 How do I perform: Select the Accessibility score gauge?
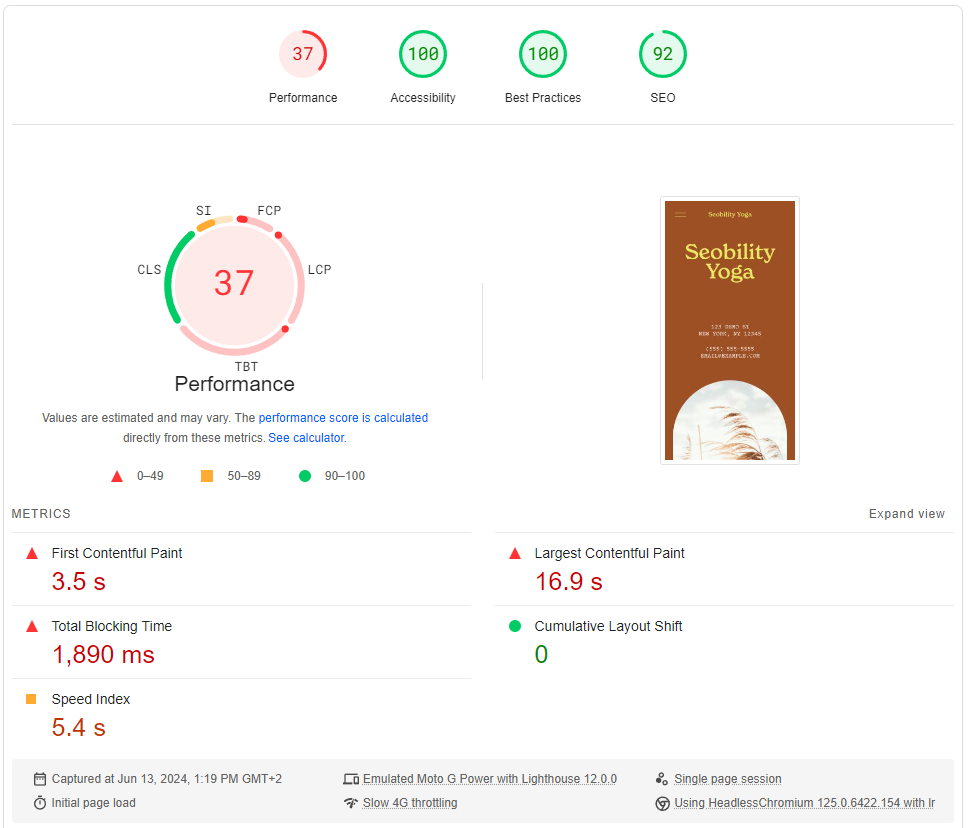pos(422,54)
